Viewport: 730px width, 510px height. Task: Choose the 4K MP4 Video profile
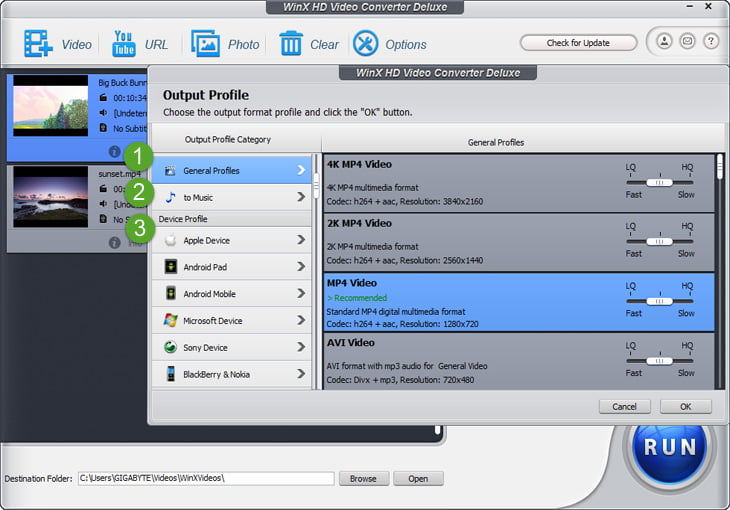(470, 182)
